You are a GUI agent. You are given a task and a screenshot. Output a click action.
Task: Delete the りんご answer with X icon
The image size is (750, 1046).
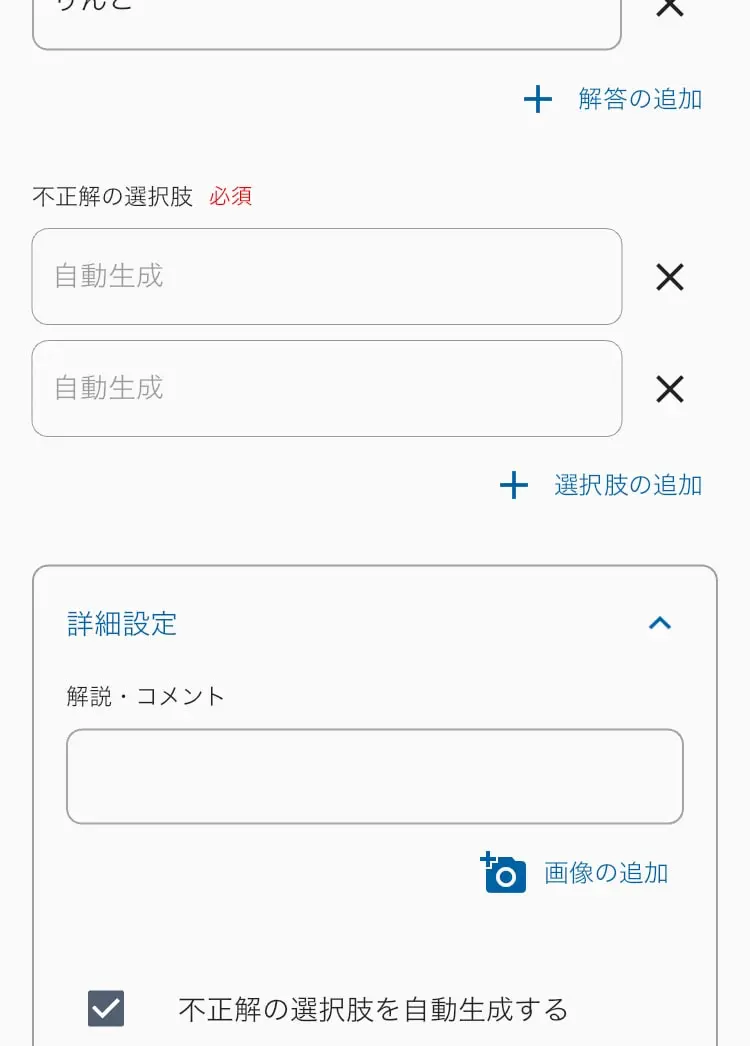point(670,7)
